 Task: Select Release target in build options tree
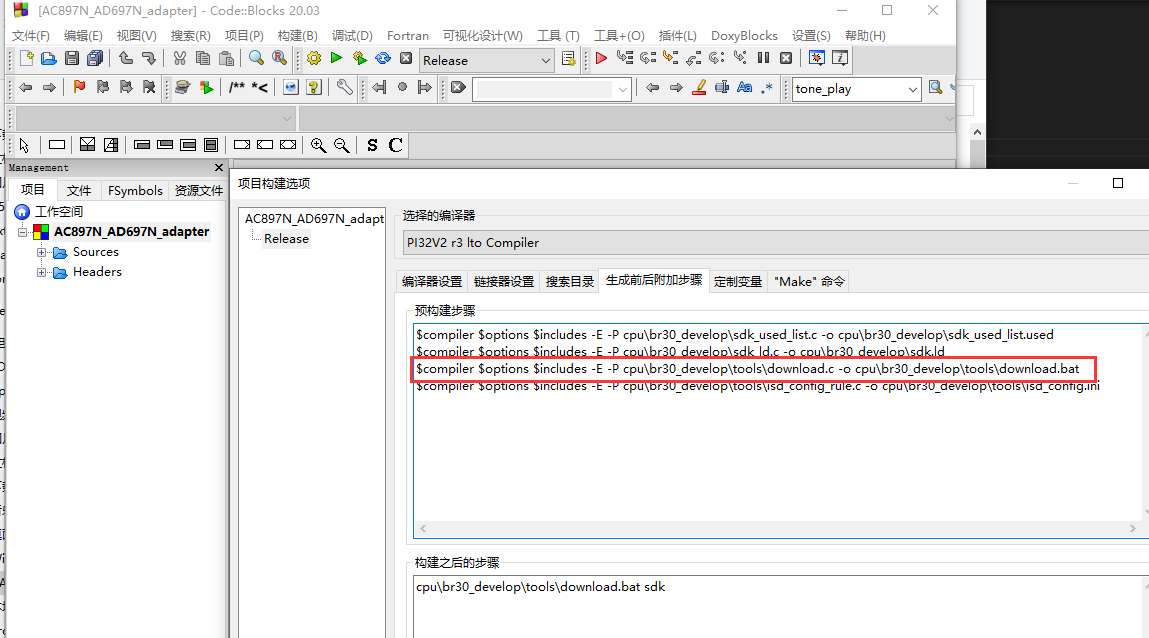click(287, 239)
